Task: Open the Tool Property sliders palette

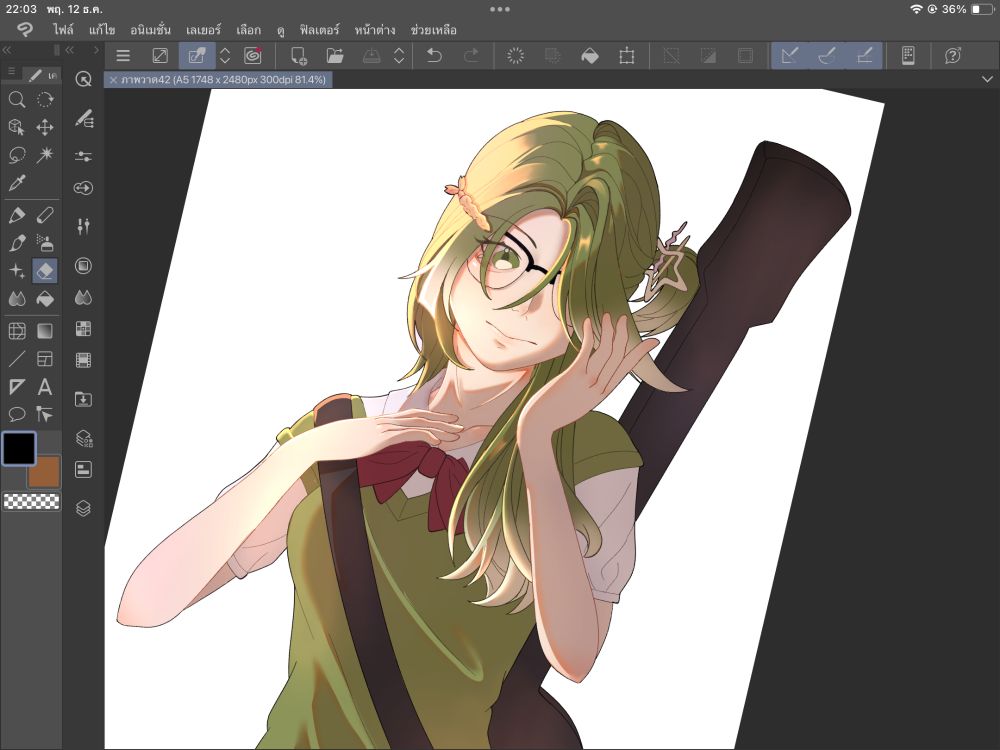Action: coord(84,156)
